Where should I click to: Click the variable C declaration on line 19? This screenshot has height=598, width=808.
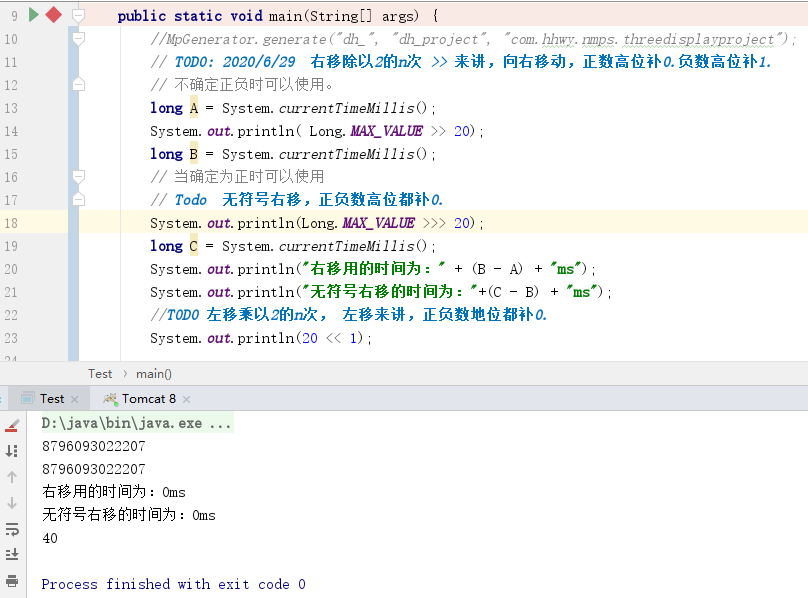pos(194,246)
